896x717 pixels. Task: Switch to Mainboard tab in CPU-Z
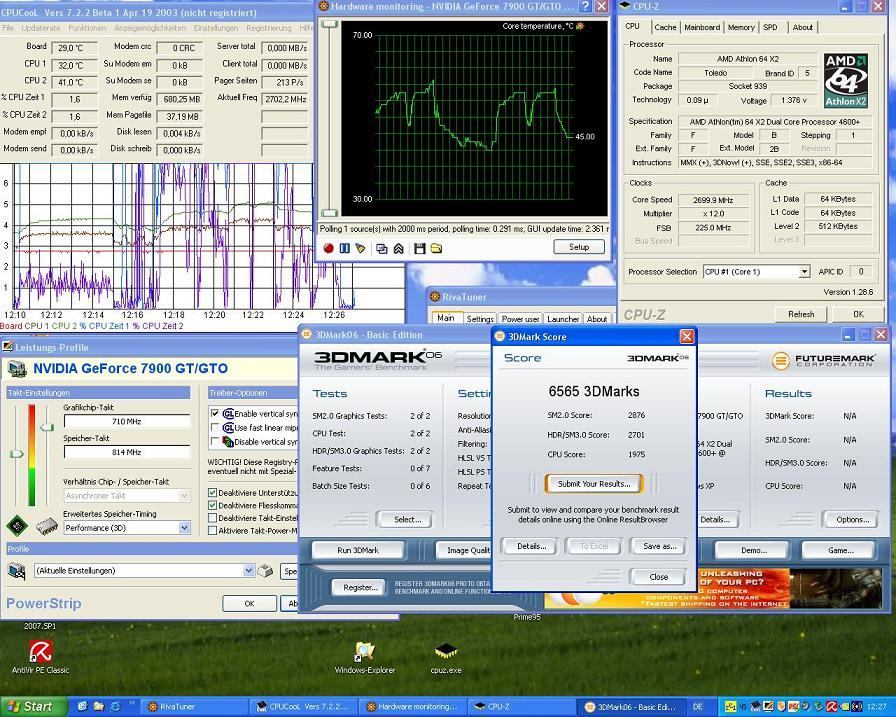coord(702,27)
